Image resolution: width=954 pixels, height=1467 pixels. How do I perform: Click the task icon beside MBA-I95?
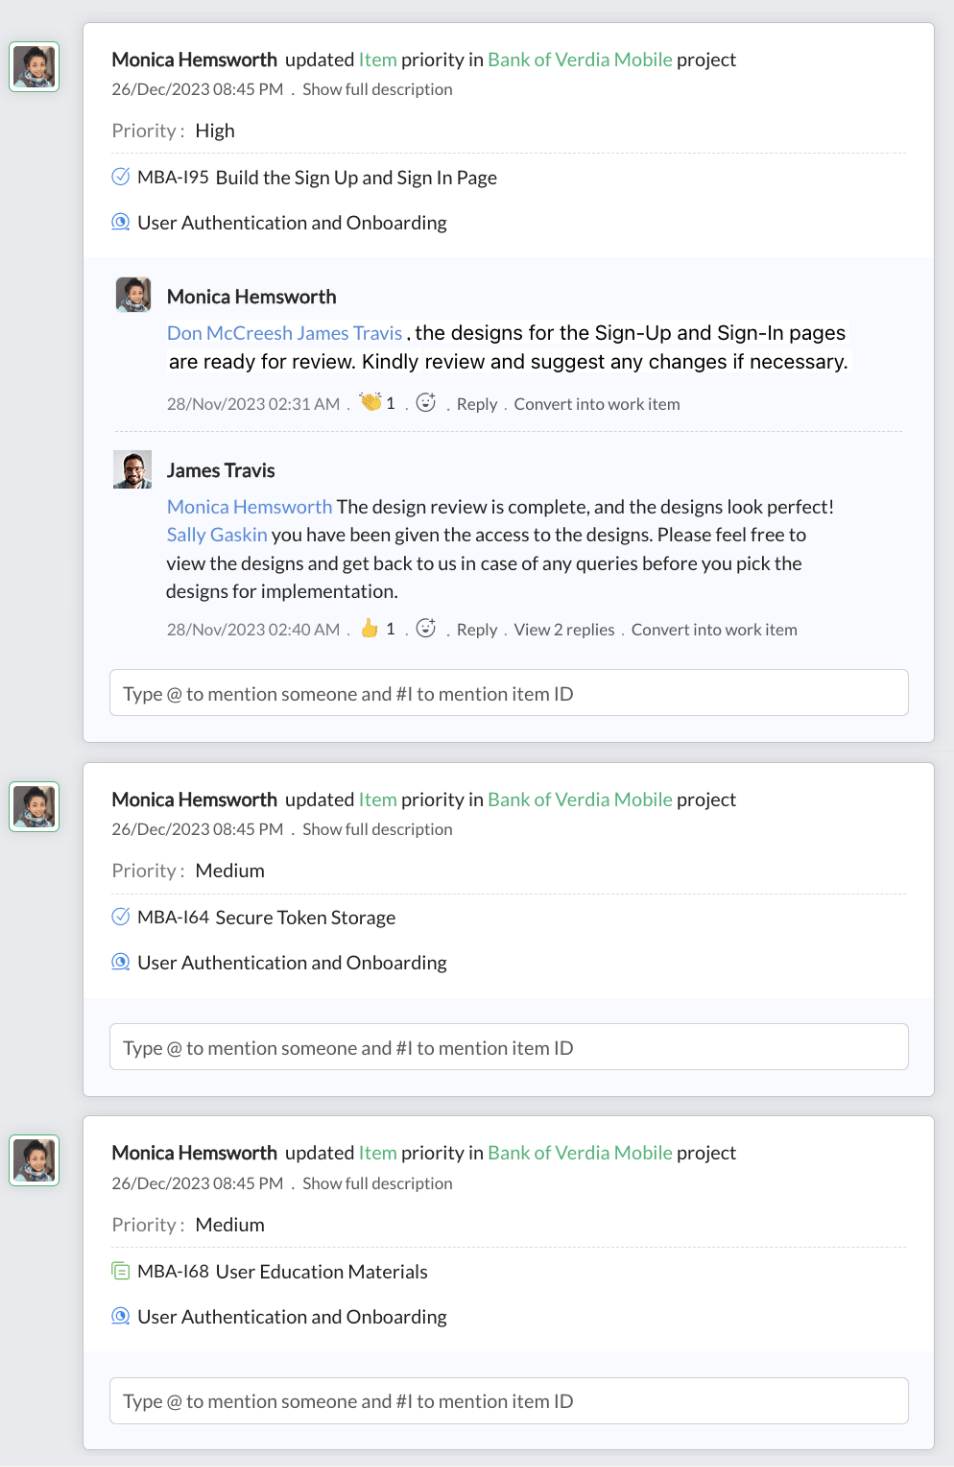pyautogui.click(x=120, y=177)
